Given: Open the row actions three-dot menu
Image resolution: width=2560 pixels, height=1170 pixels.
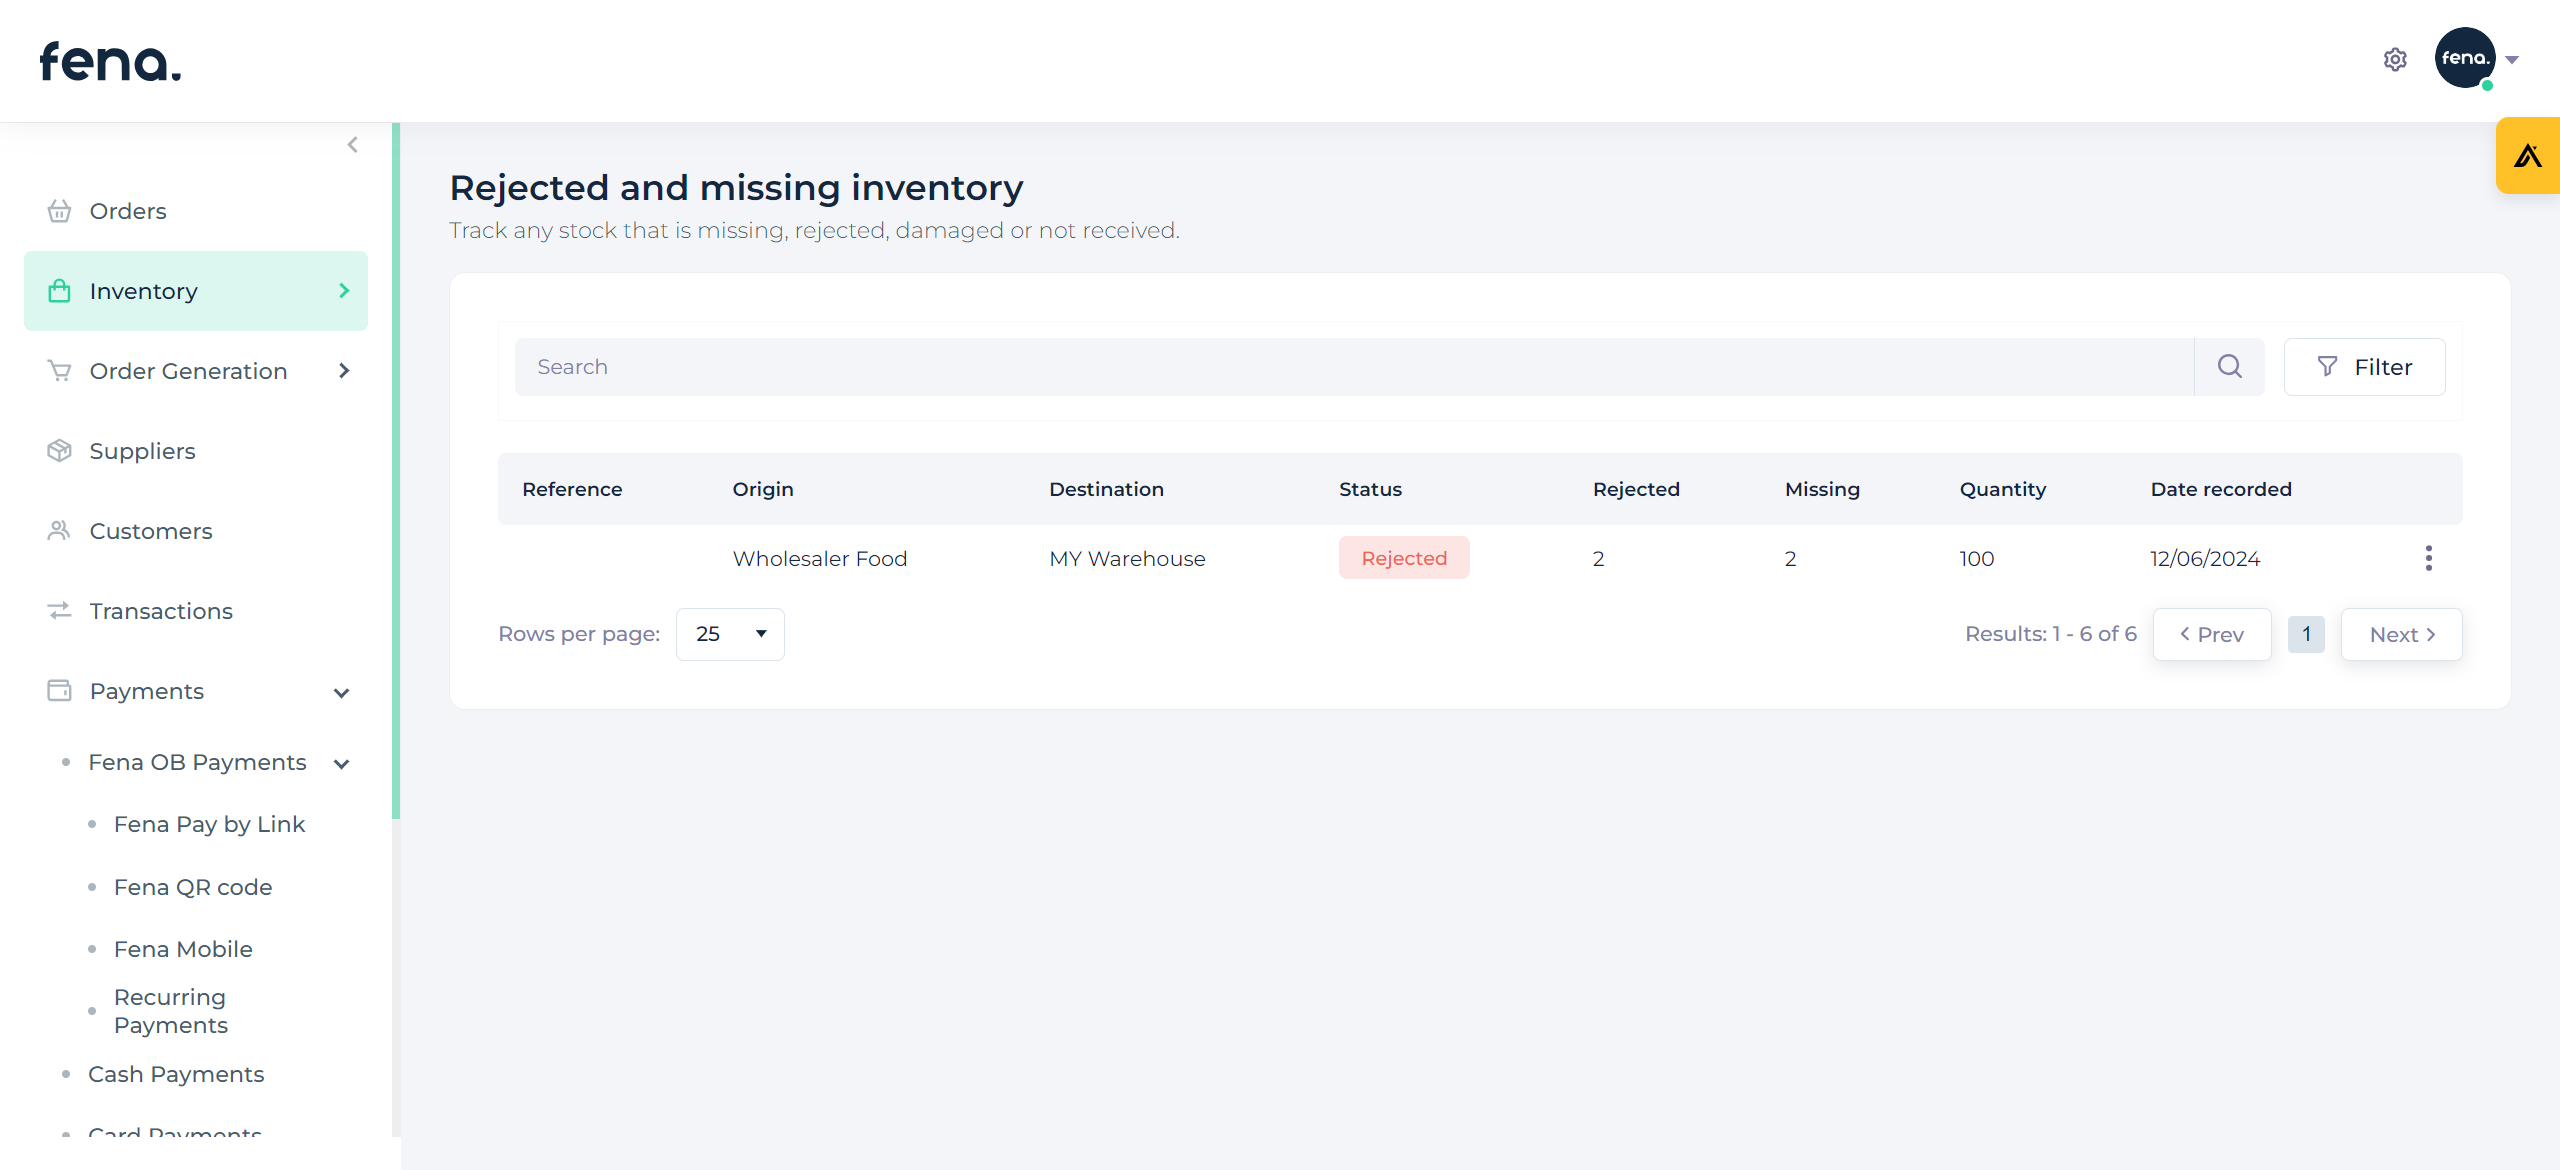Looking at the screenshot, I should pyautogui.click(x=2428, y=558).
